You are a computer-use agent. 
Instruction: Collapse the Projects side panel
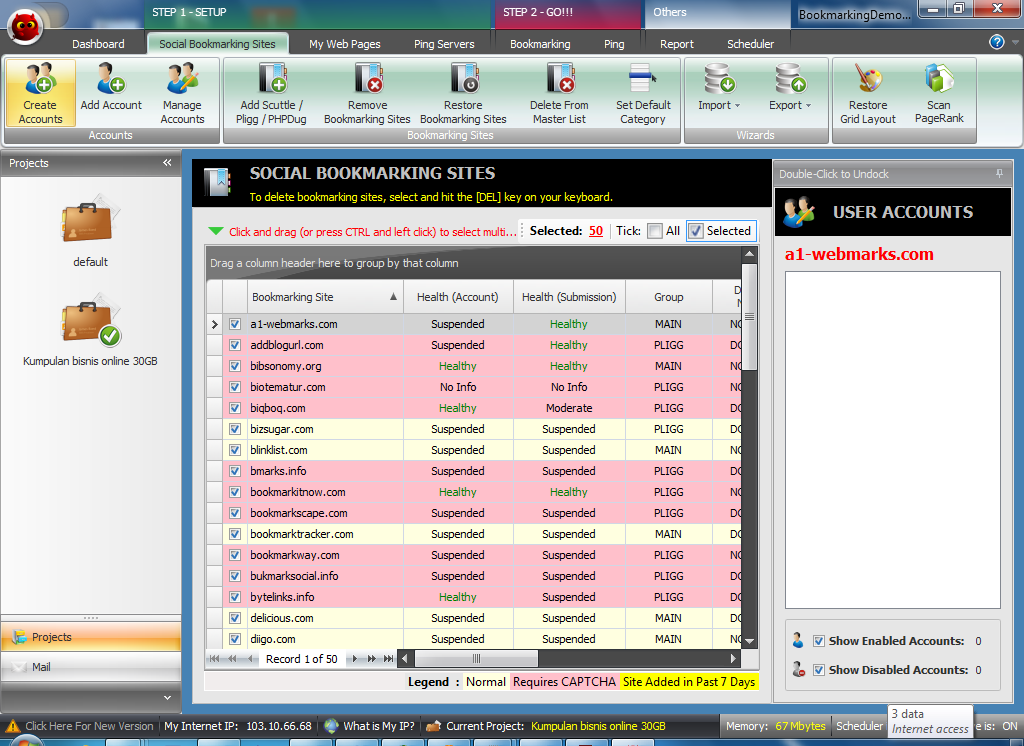click(x=167, y=163)
